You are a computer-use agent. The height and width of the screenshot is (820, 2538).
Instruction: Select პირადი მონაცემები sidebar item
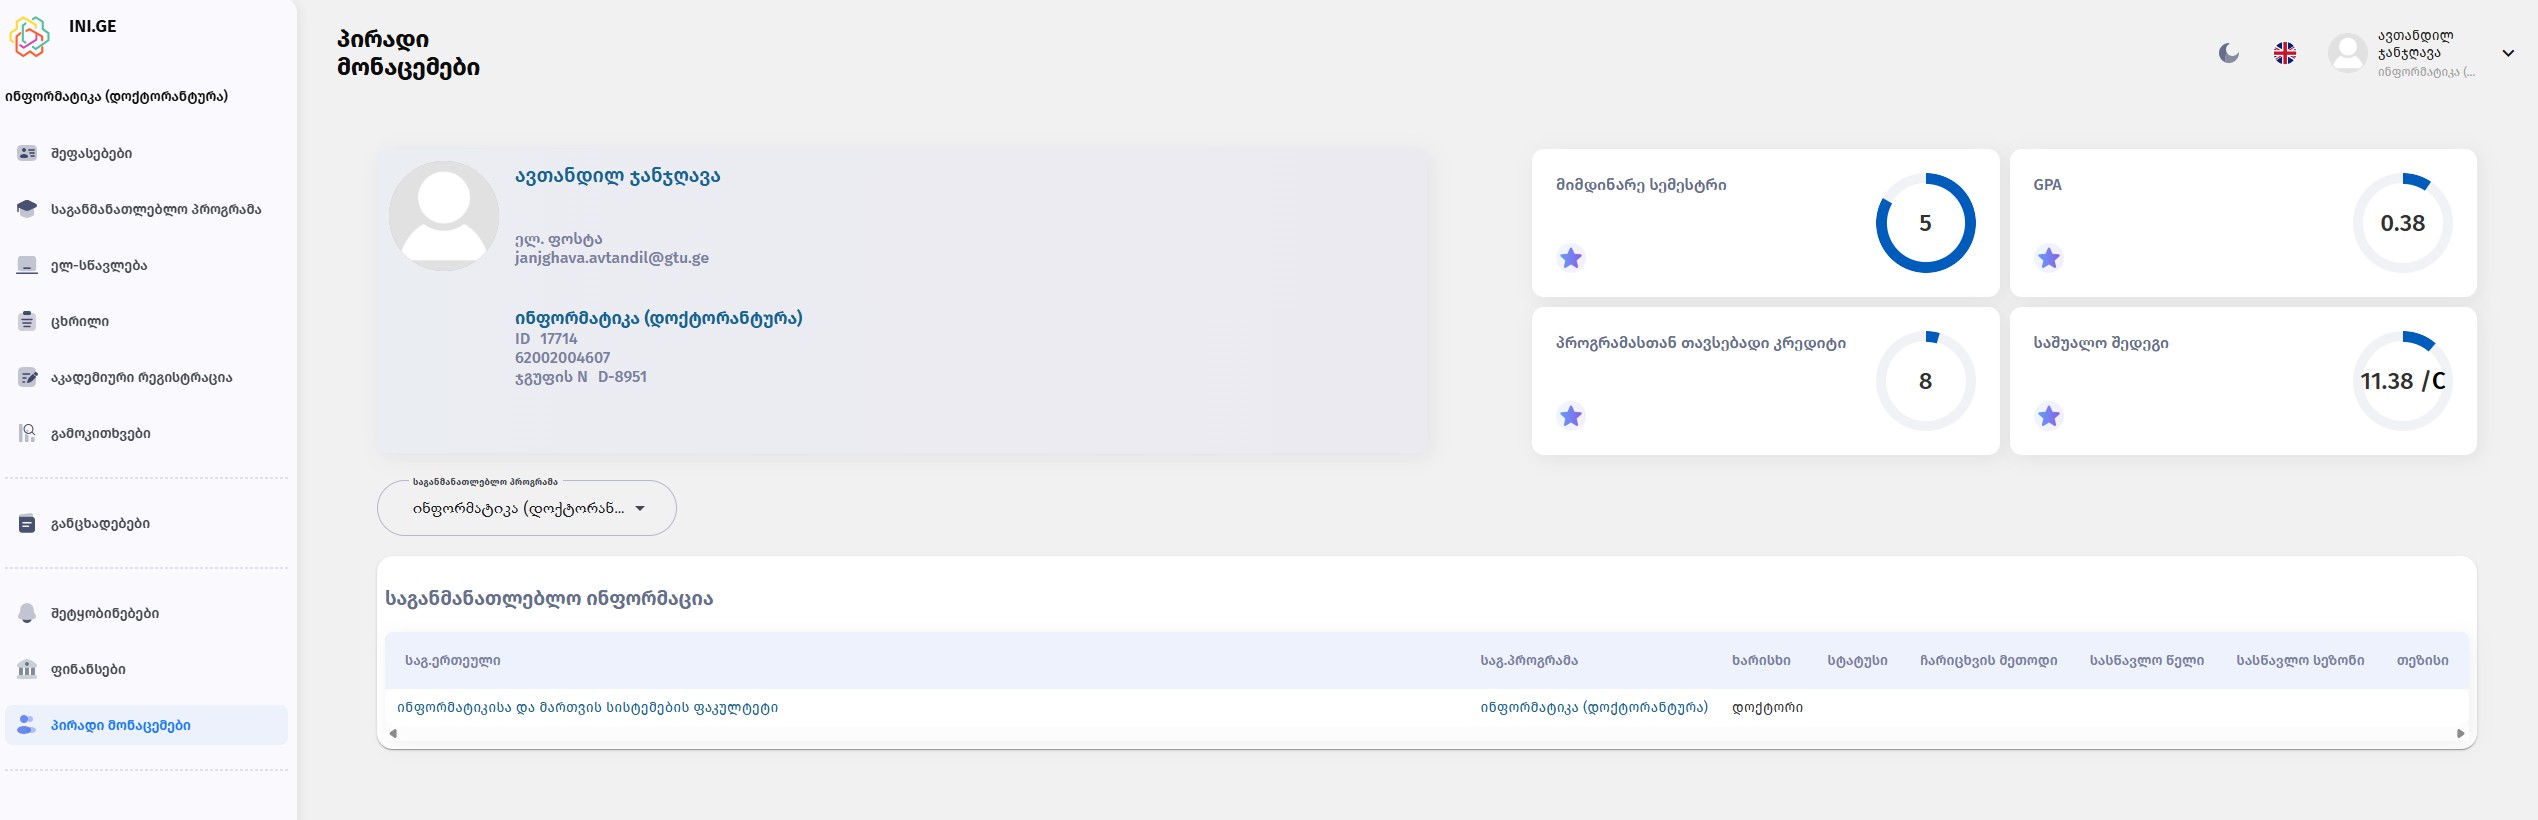click(146, 725)
